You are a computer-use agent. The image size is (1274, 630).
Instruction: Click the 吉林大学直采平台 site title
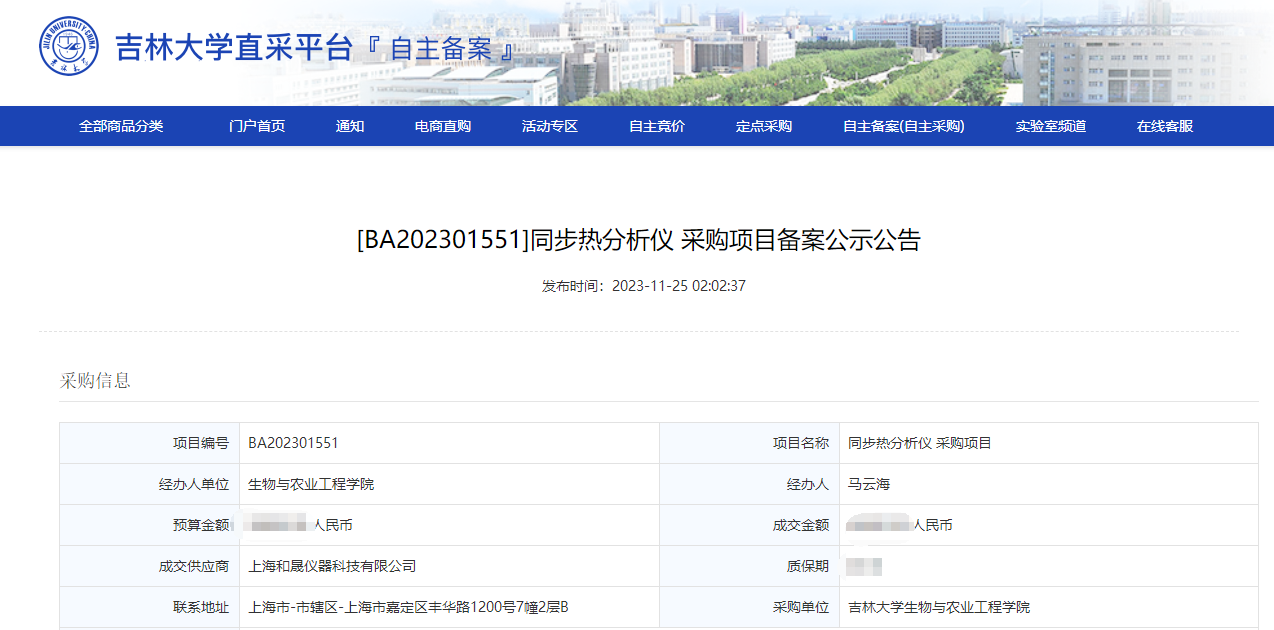(x=234, y=48)
